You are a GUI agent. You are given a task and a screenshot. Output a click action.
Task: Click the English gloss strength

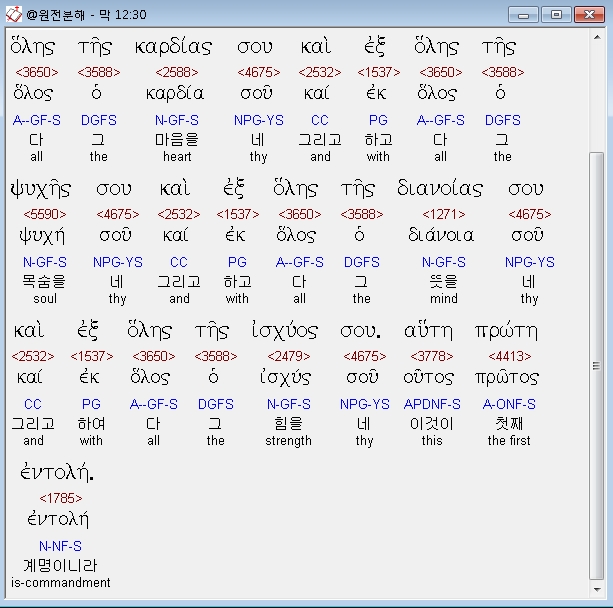(x=289, y=441)
